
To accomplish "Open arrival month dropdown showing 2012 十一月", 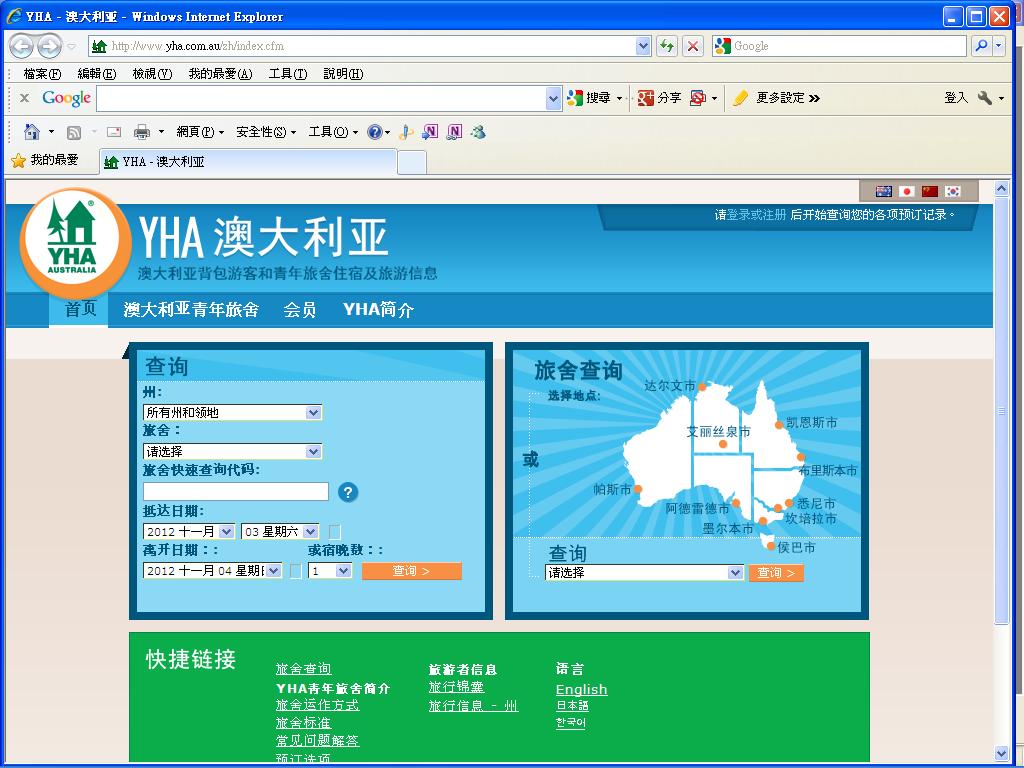I will click(189, 532).
